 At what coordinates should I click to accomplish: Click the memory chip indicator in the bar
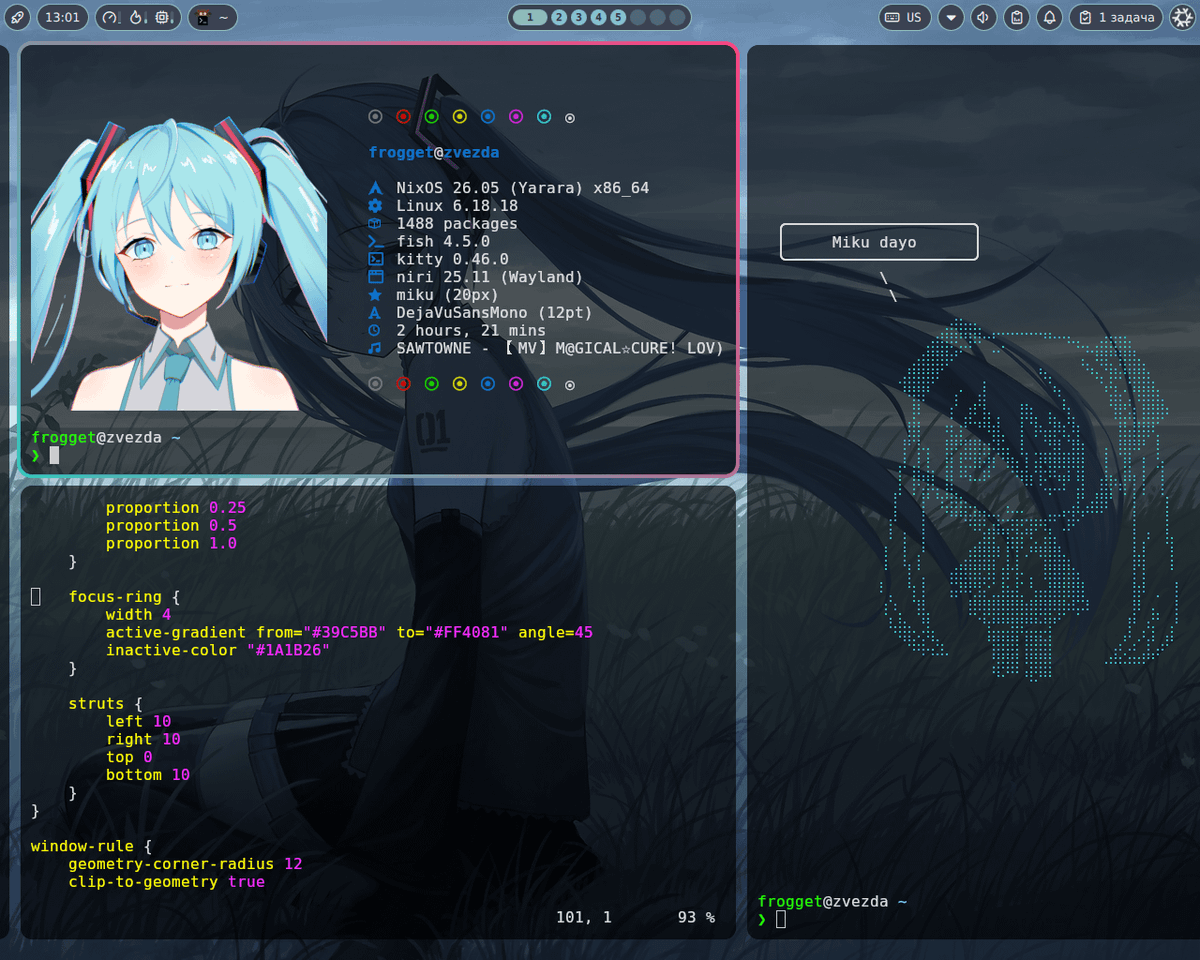(x=163, y=17)
